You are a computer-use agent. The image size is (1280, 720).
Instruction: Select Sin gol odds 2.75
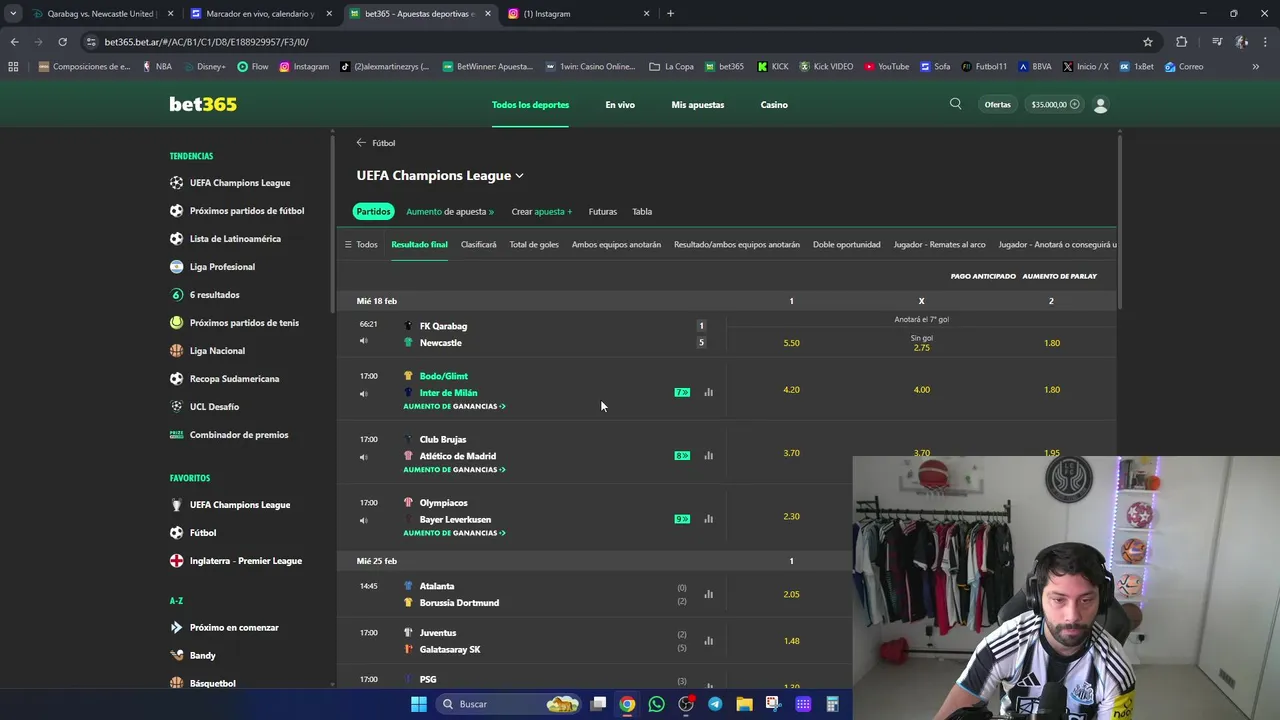921,343
